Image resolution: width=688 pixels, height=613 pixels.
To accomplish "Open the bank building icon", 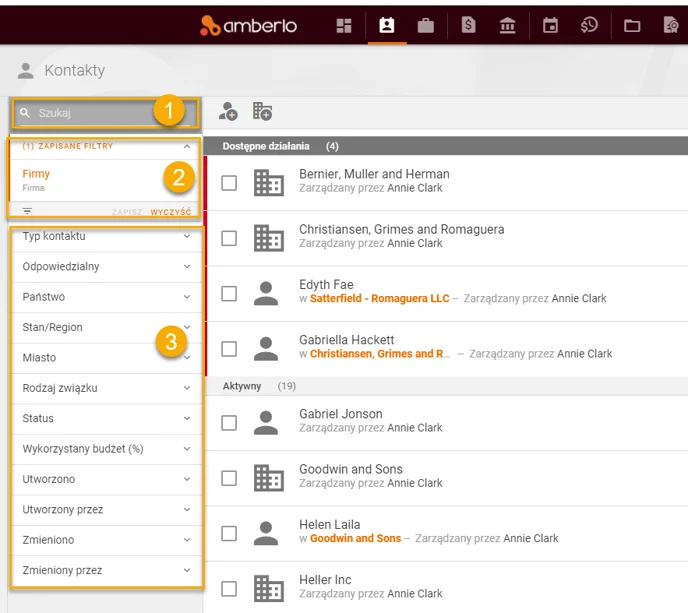I will [507, 26].
